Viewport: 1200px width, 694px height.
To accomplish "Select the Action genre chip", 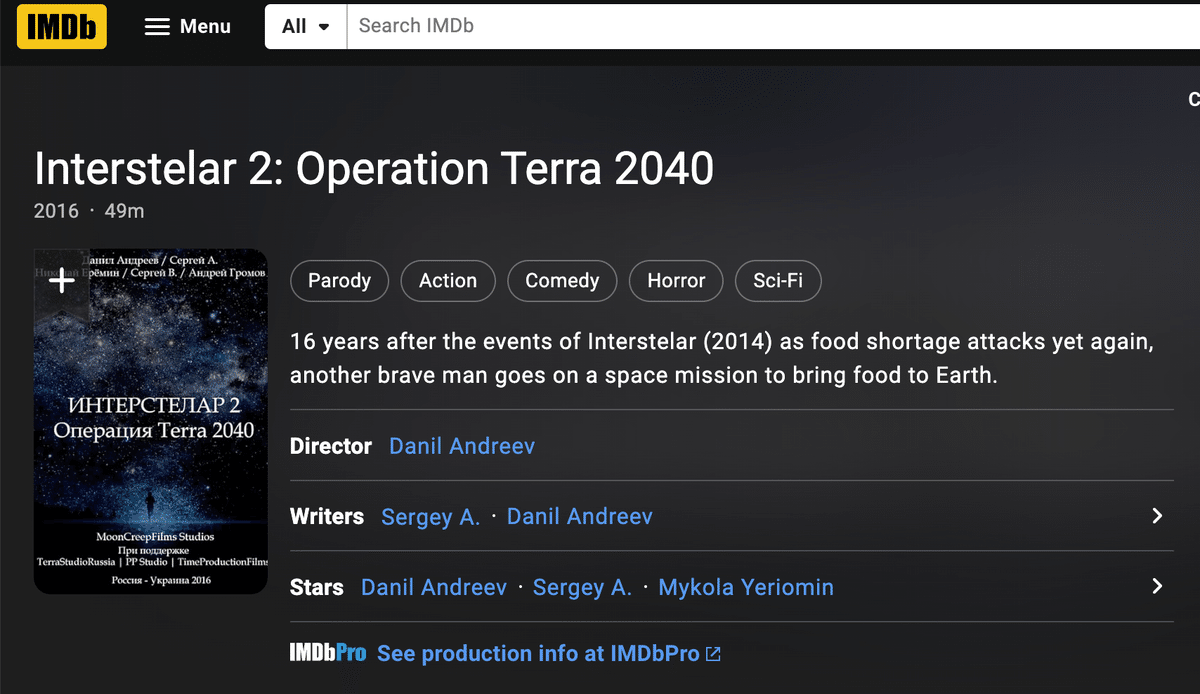I will [x=448, y=281].
